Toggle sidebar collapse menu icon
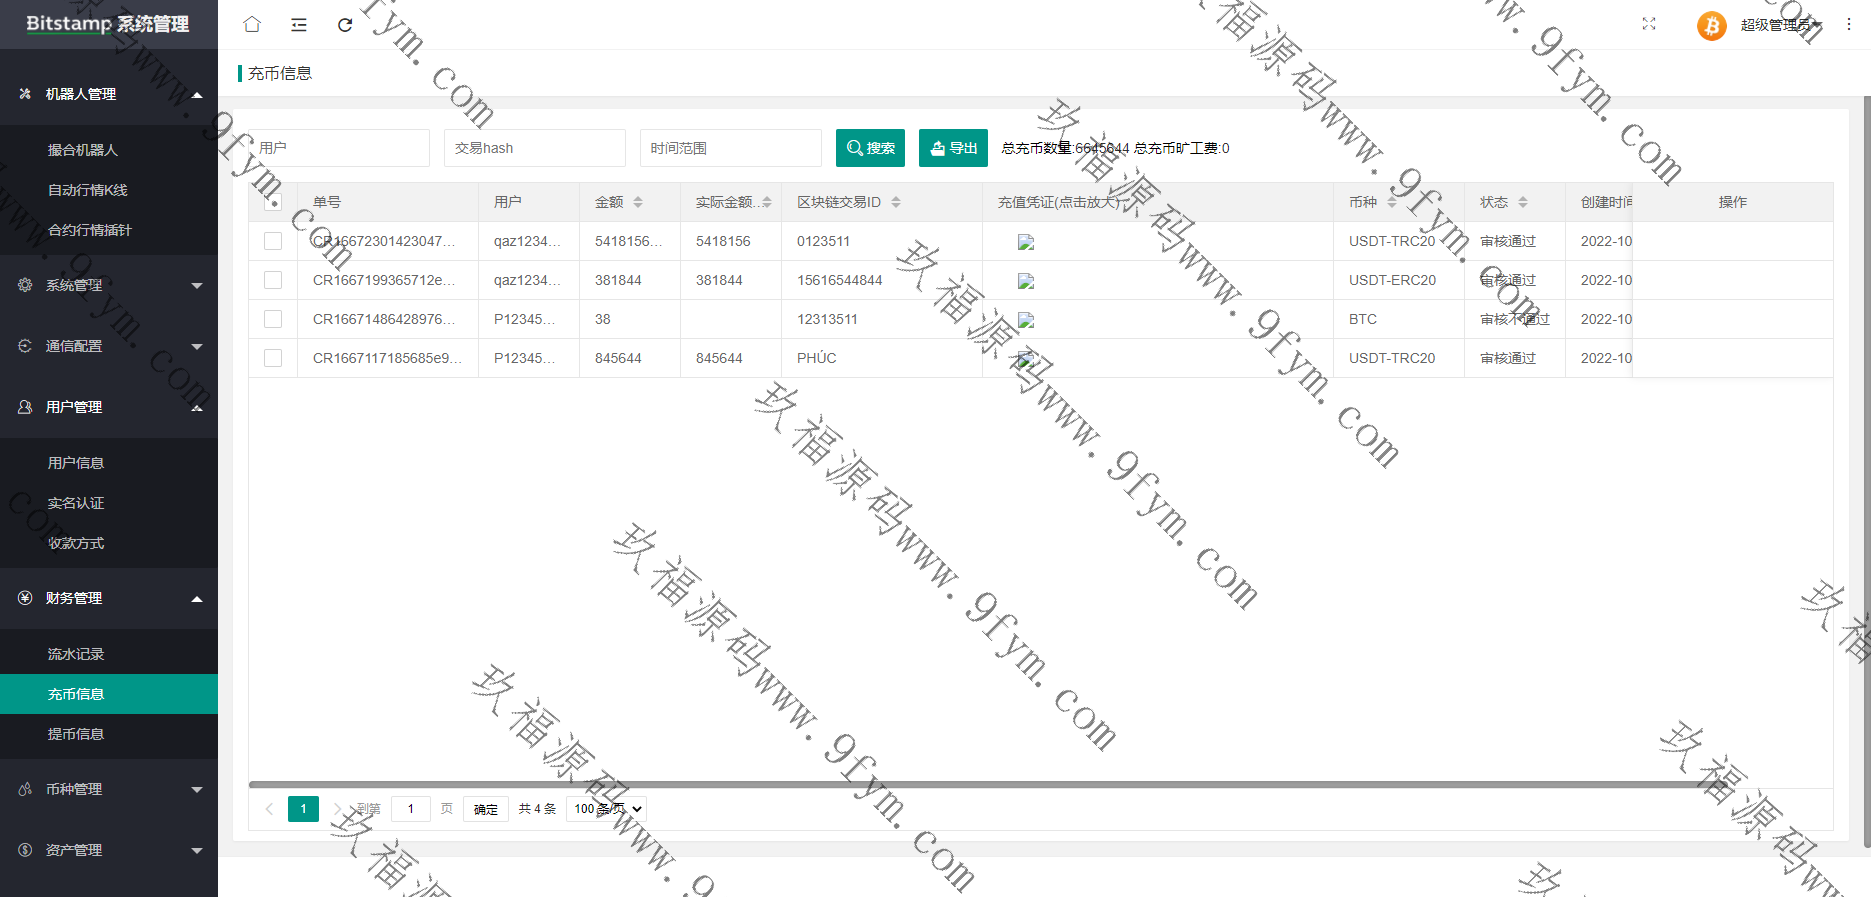Image resolution: width=1871 pixels, height=897 pixels. pyautogui.click(x=299, y=24)
